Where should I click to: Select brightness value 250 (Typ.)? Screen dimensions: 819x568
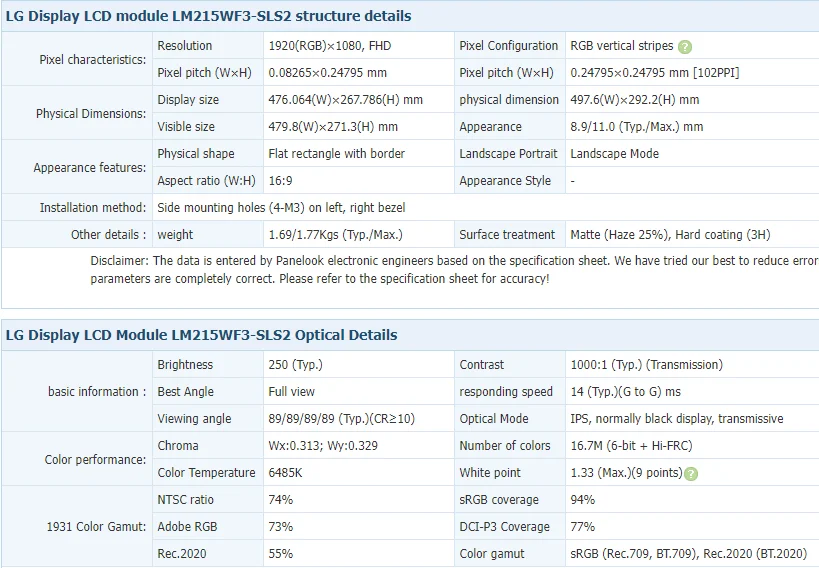[x=295, y=365]
